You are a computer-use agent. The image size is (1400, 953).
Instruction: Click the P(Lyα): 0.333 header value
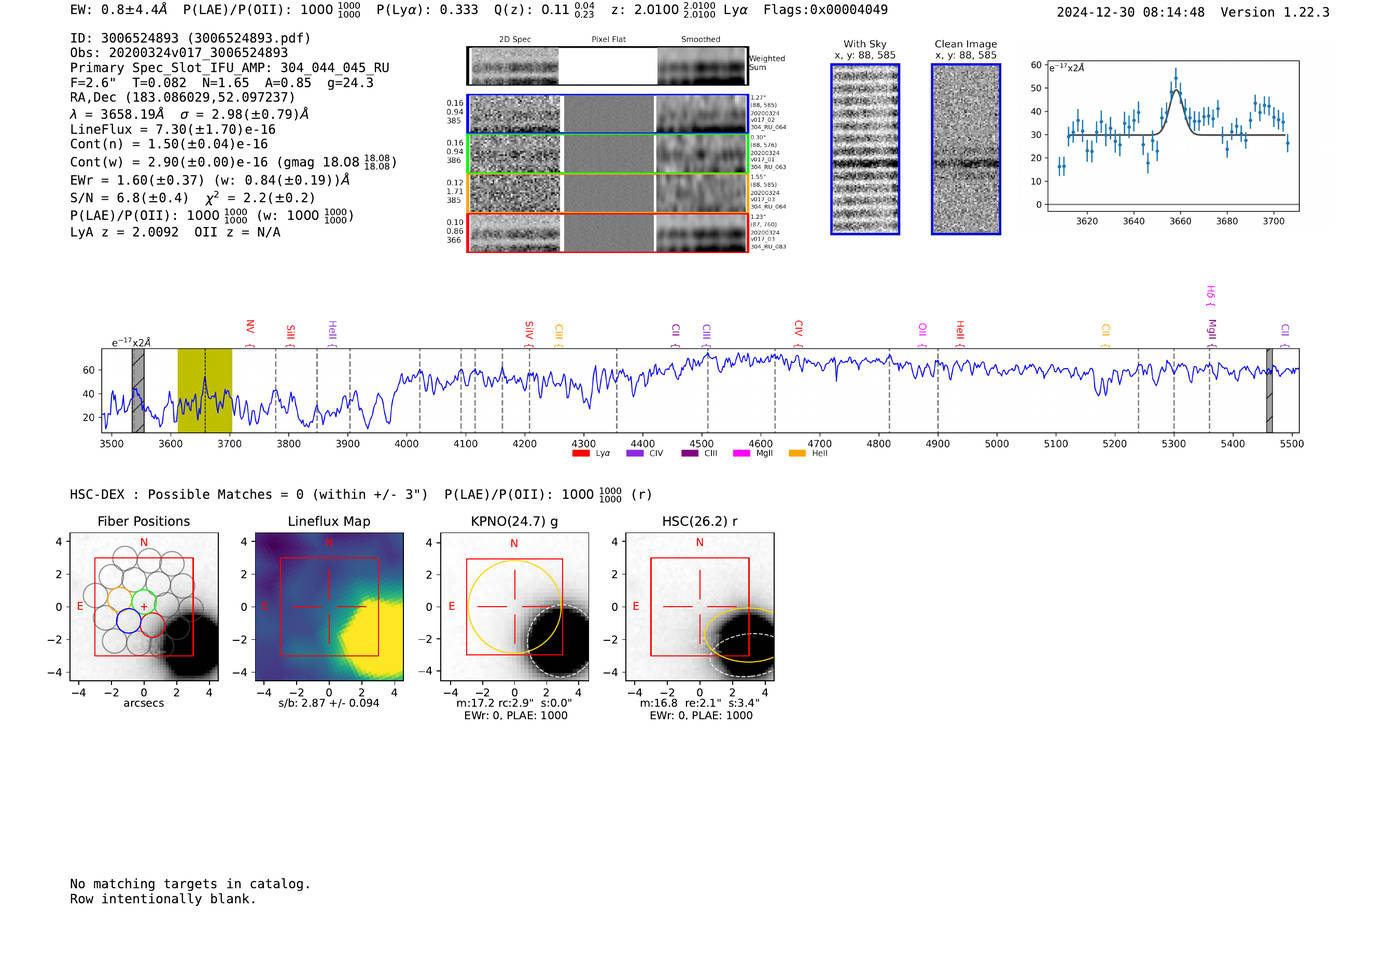[427, 10]
